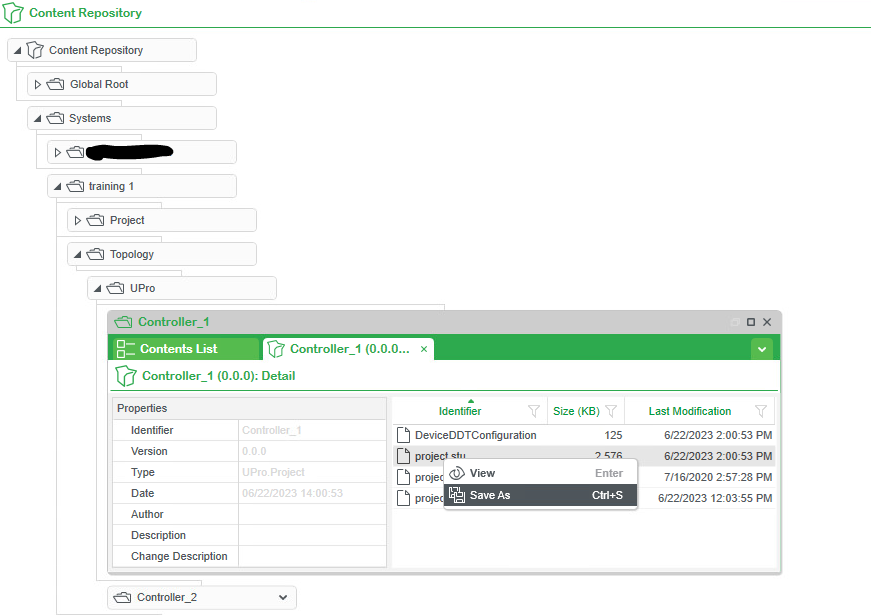Click the Topology folder icon
This screenshot has height=615, width=871.
point(95,254)
